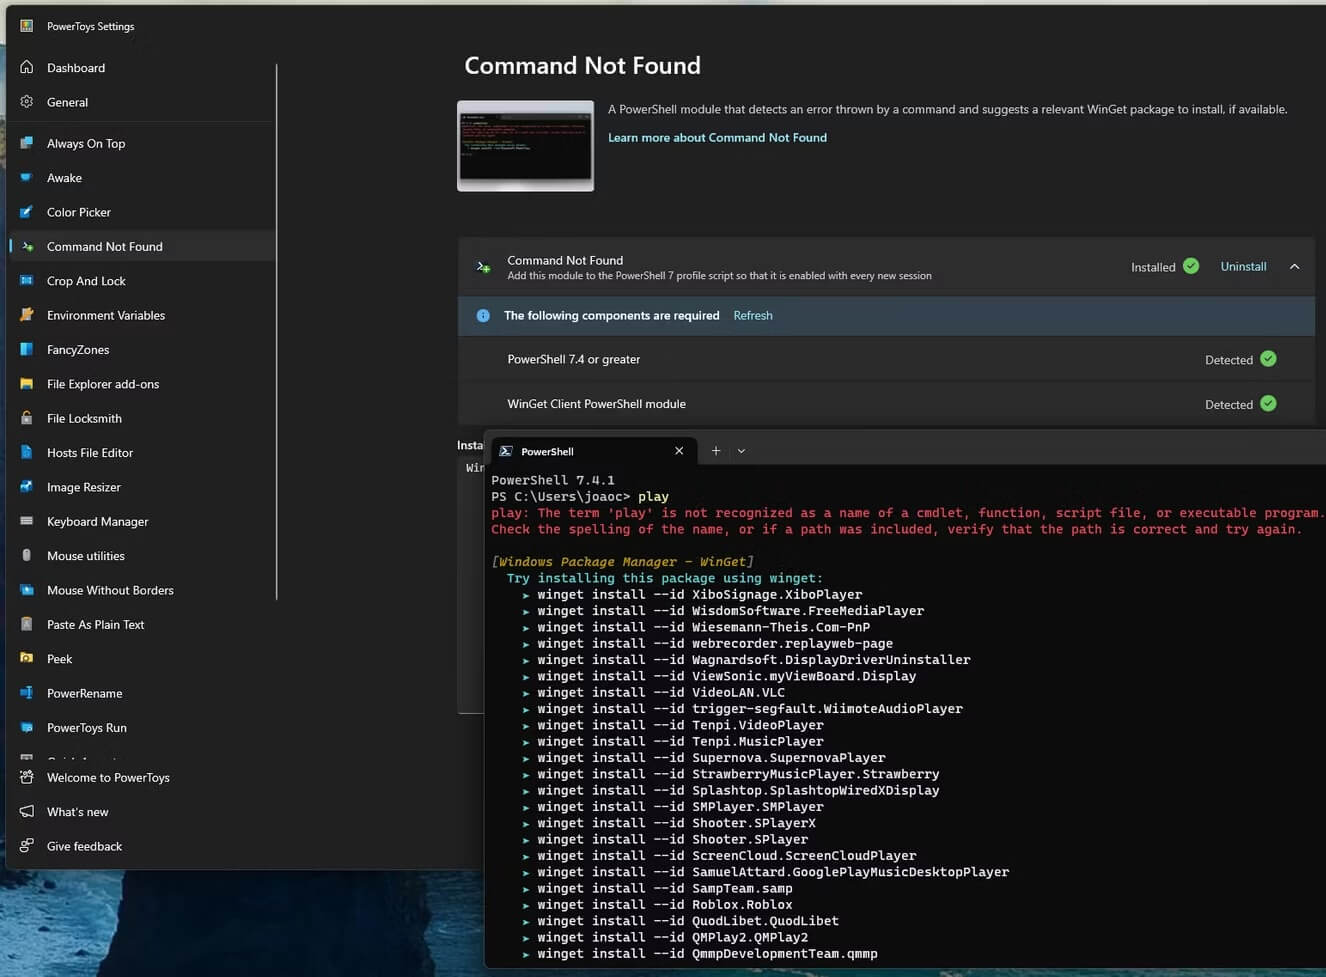Viewport: 1326px width, 977px height.
Task: Click the green Installed checkmark
Action: [x=1191, y=266]
